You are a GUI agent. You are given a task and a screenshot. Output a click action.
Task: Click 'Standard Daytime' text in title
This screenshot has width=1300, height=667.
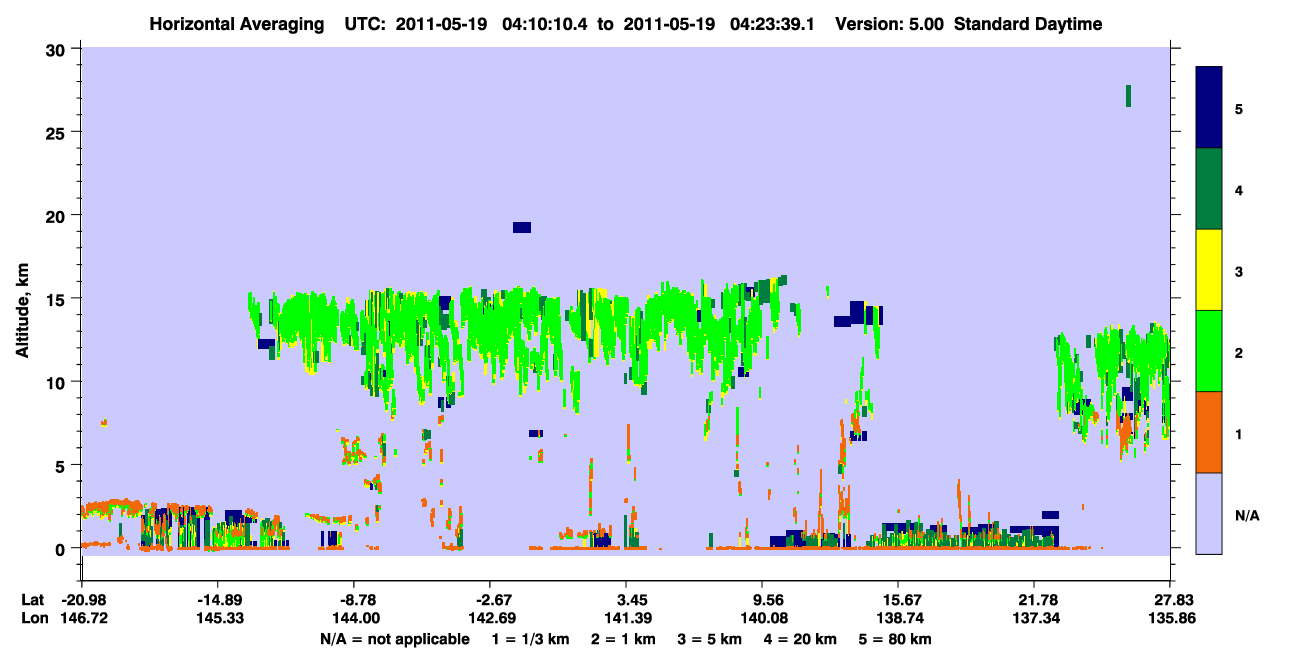1028,24
